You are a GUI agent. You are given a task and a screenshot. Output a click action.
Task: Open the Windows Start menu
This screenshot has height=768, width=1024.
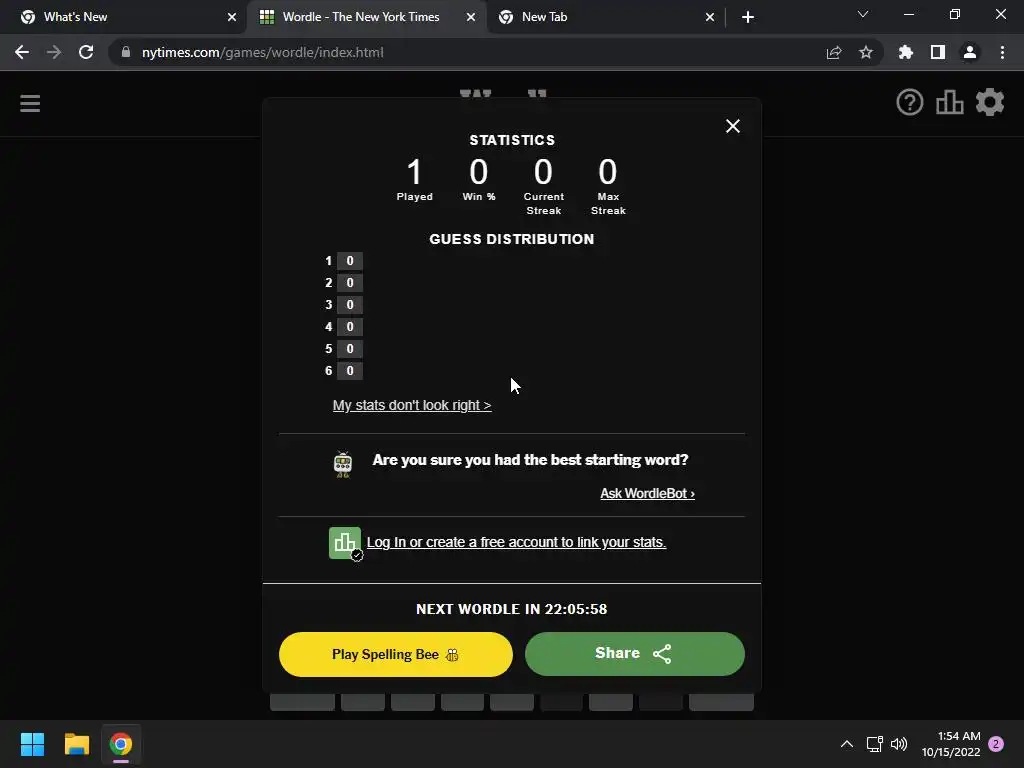click(x=32, y=744)
